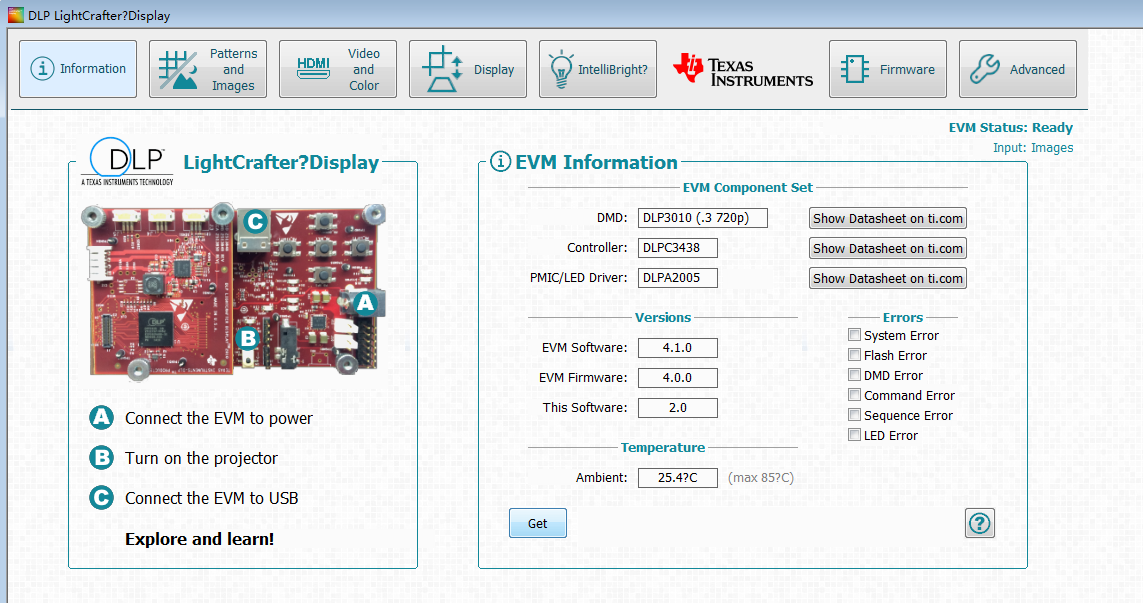This screenshot has width=1143, height=603.
Task: Toggle the DMD Error checkbox
Action: 854,375
